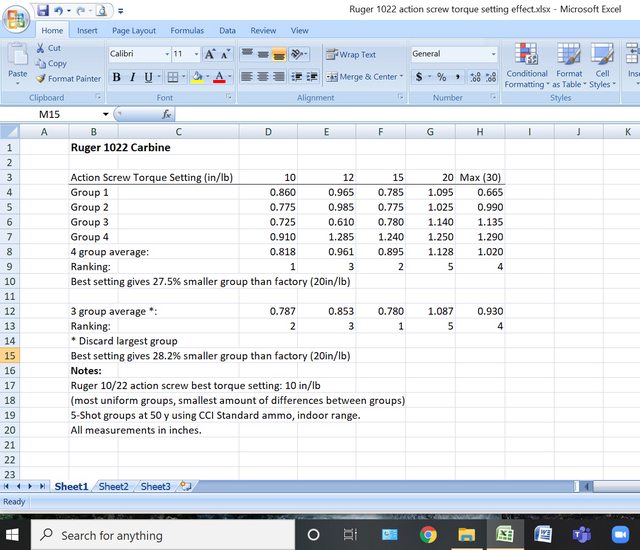Image resolution: width=640 pixels, height=550 pixels.
Task: Open the font size dropdown
Action: pyautogui.click(x=196, y=54)
